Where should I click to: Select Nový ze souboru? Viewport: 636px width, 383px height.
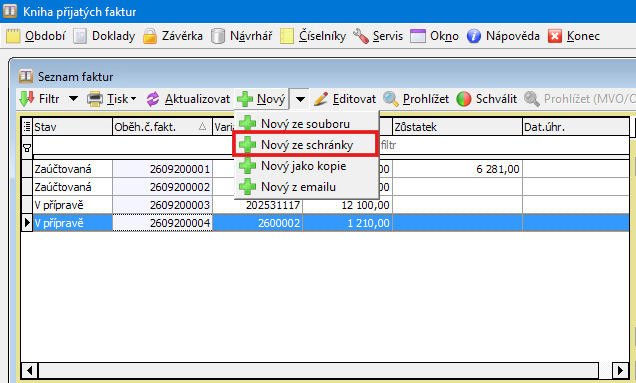click(306, 123)
